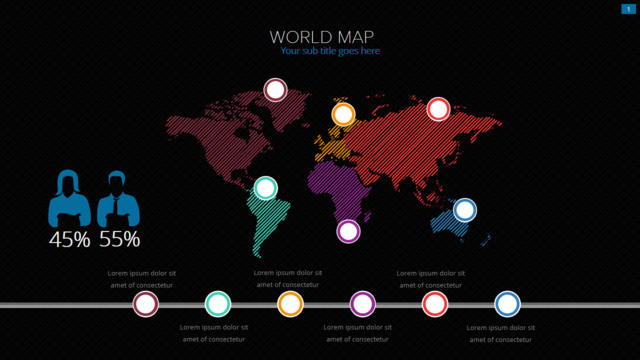The height and width of the screenshot is (360, 640).
Task: Click the female silhouette icon above 45%
Action: (69, 198)
